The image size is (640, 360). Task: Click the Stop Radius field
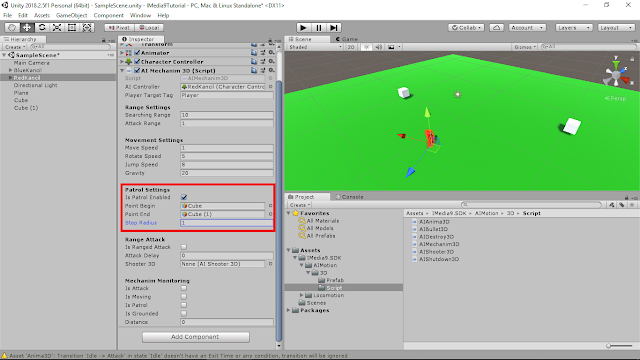click(227, 222)
